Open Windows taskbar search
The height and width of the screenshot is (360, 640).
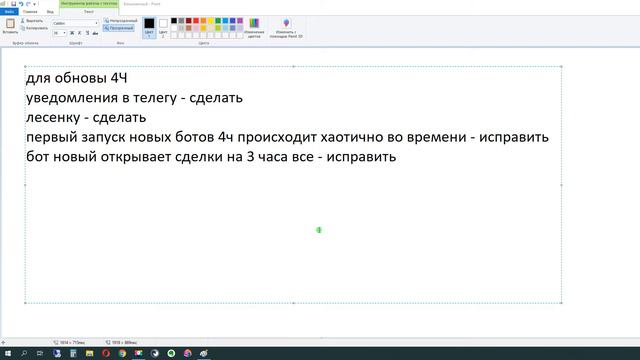[24, 353]
